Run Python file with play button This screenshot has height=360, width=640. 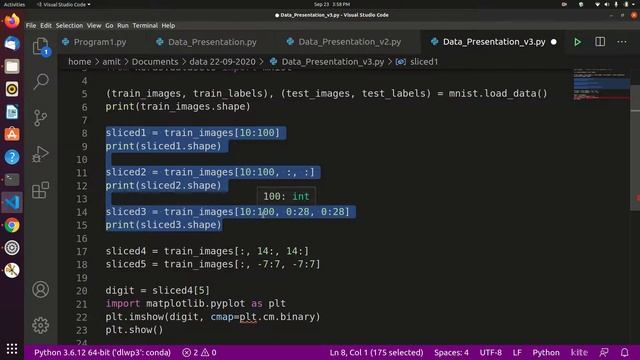[577, 42]
